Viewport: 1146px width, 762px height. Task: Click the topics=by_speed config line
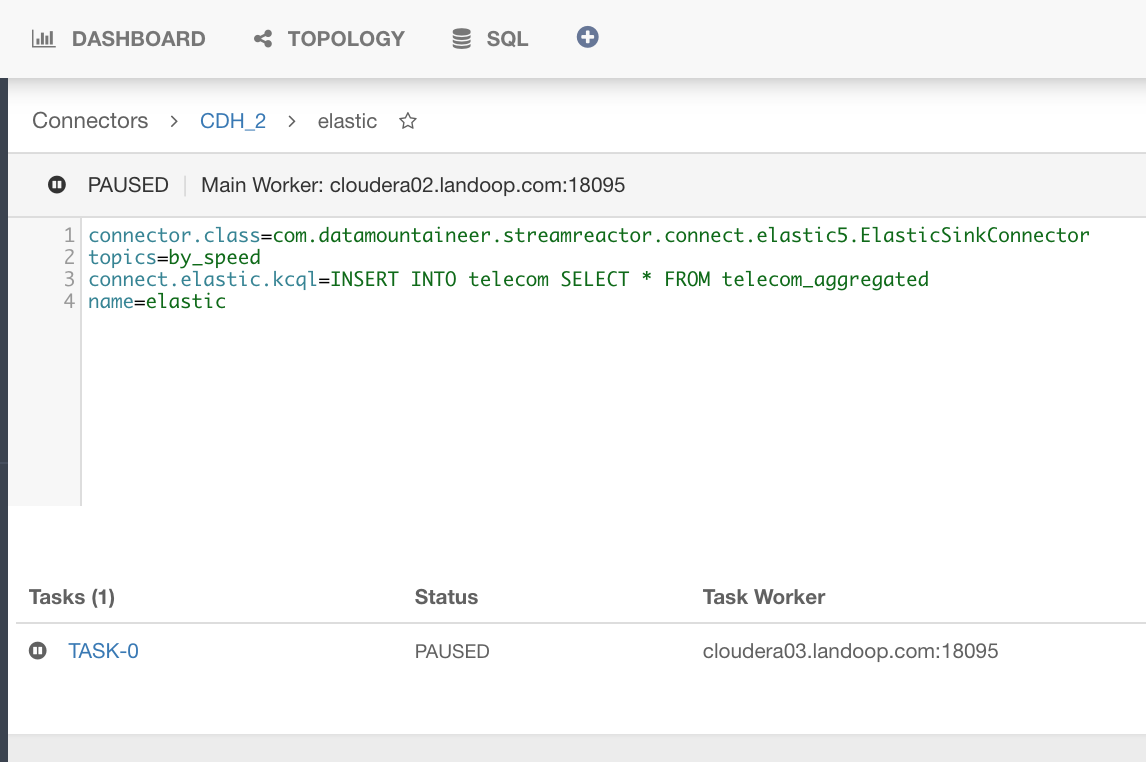click(x=175, y=257)
